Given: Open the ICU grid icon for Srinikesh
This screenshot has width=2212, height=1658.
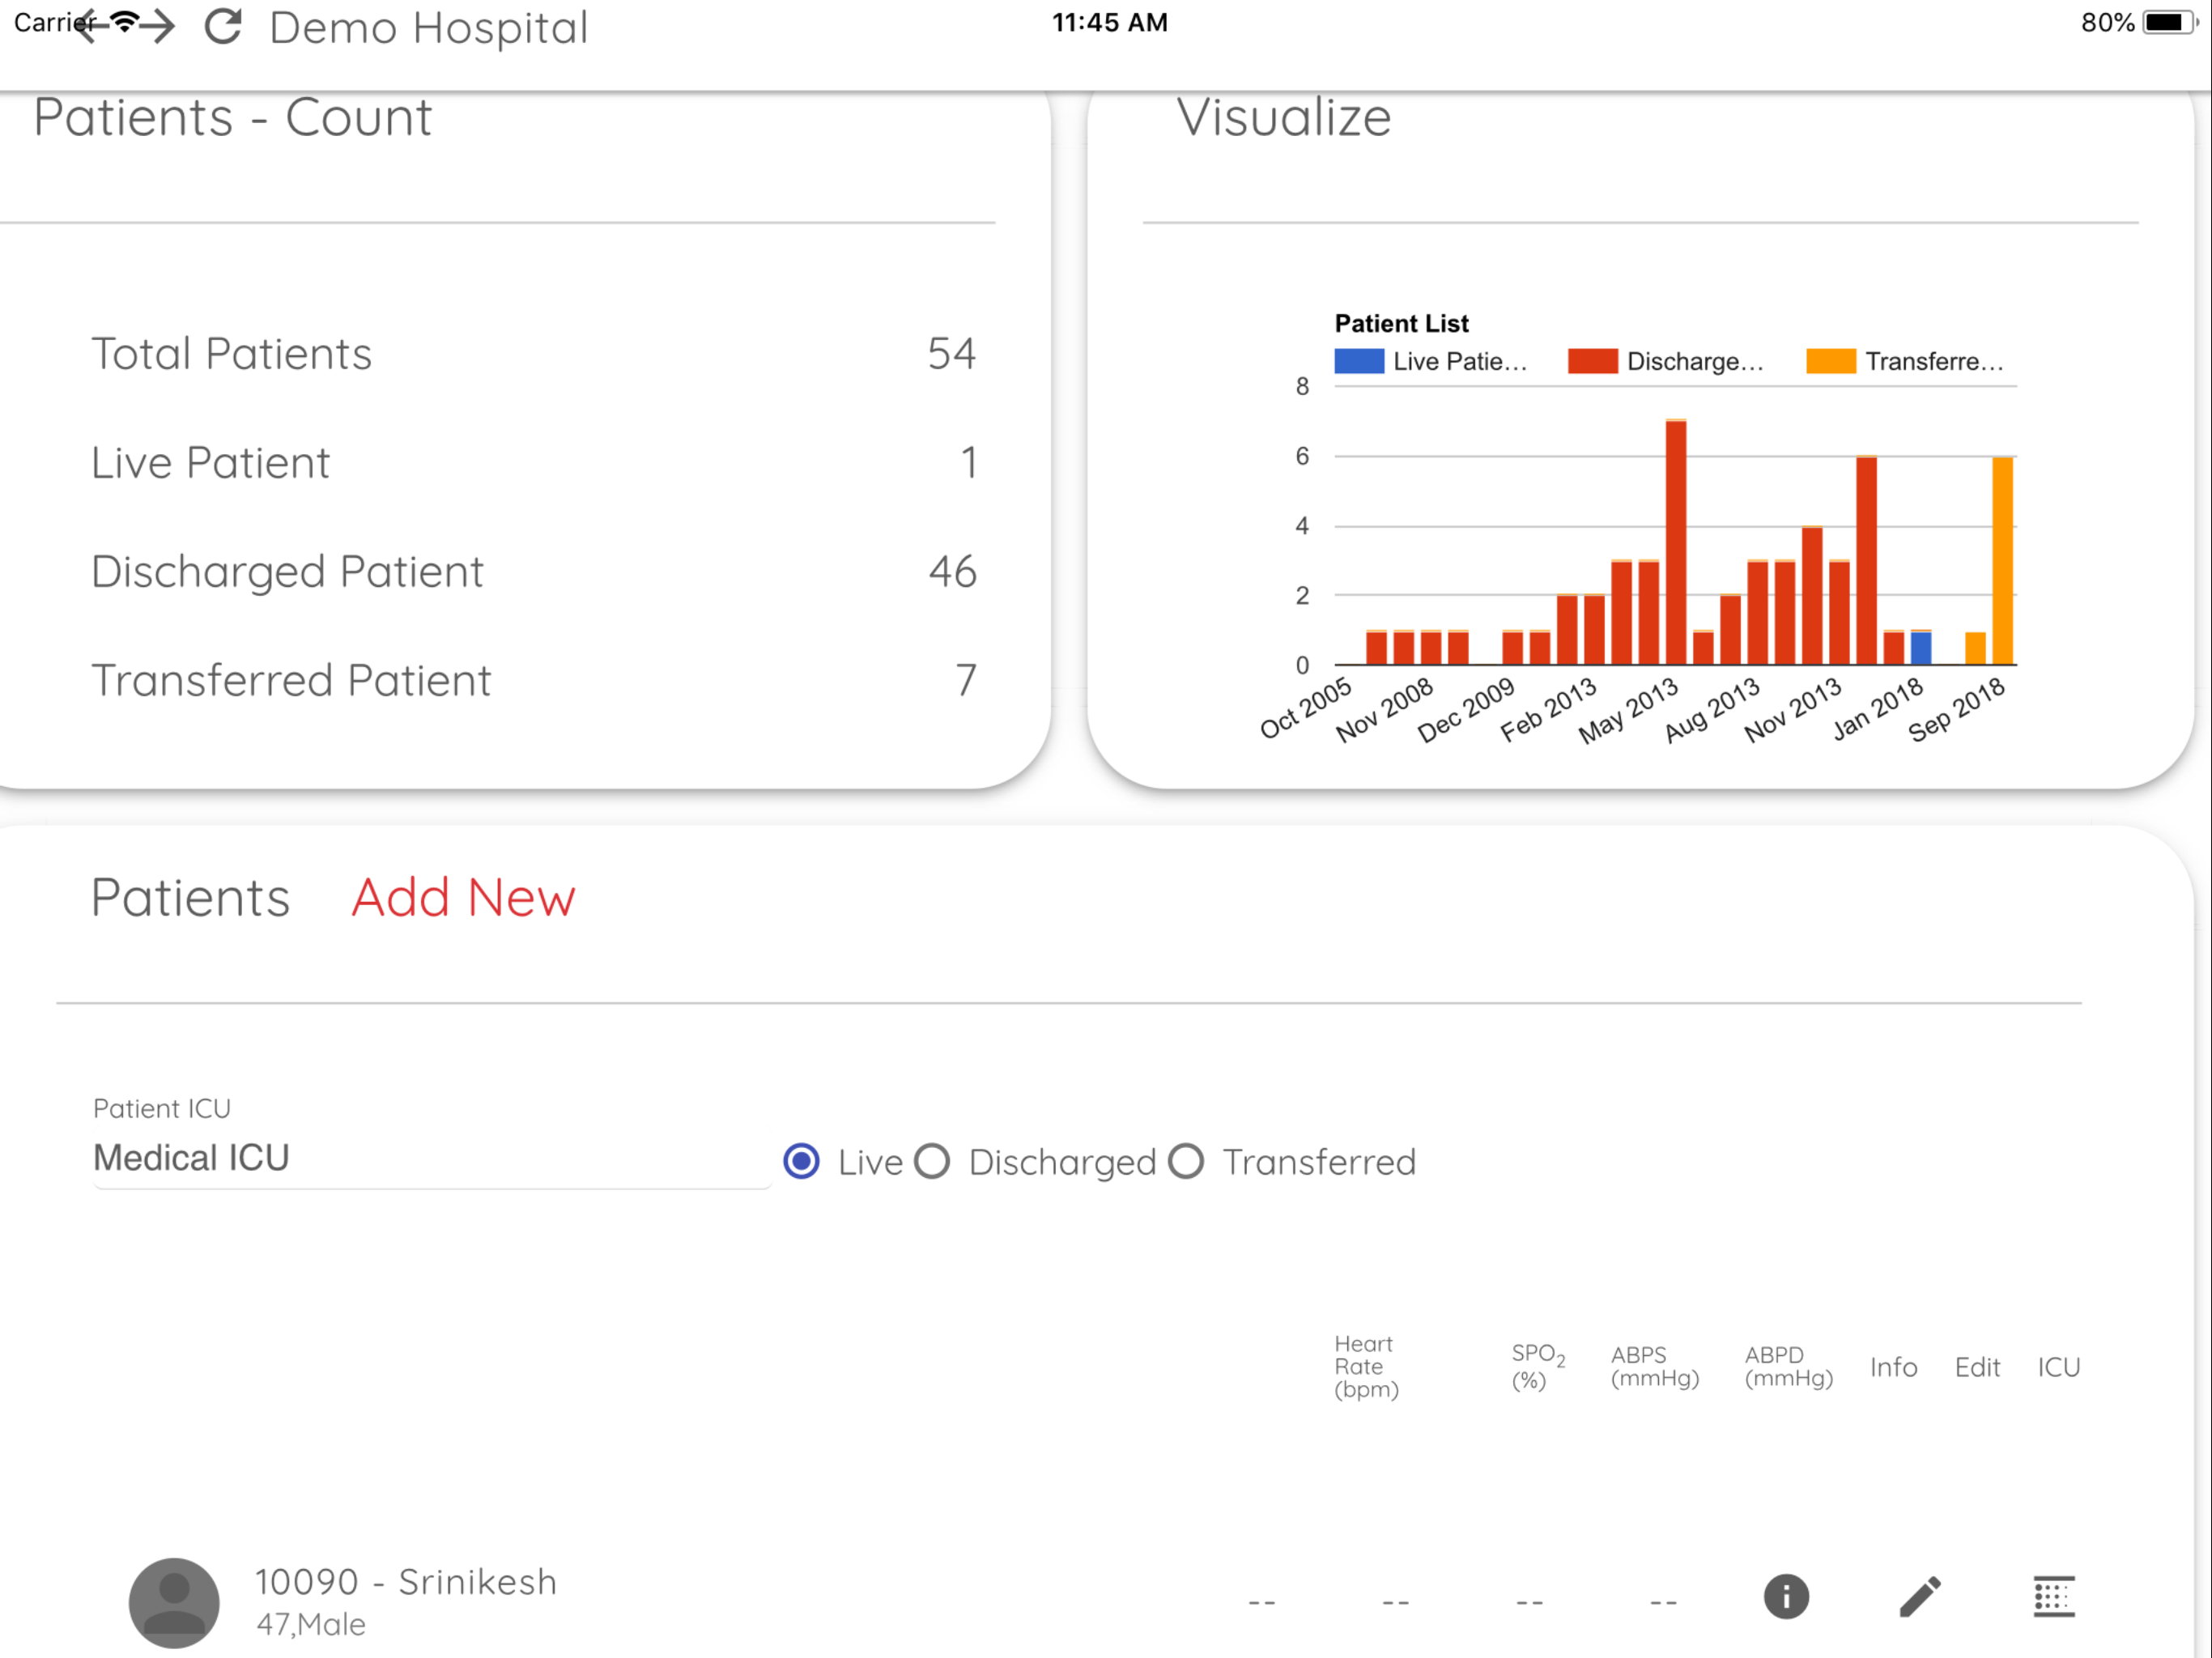Looking at the screenshot, I should pos(2053,1596).
